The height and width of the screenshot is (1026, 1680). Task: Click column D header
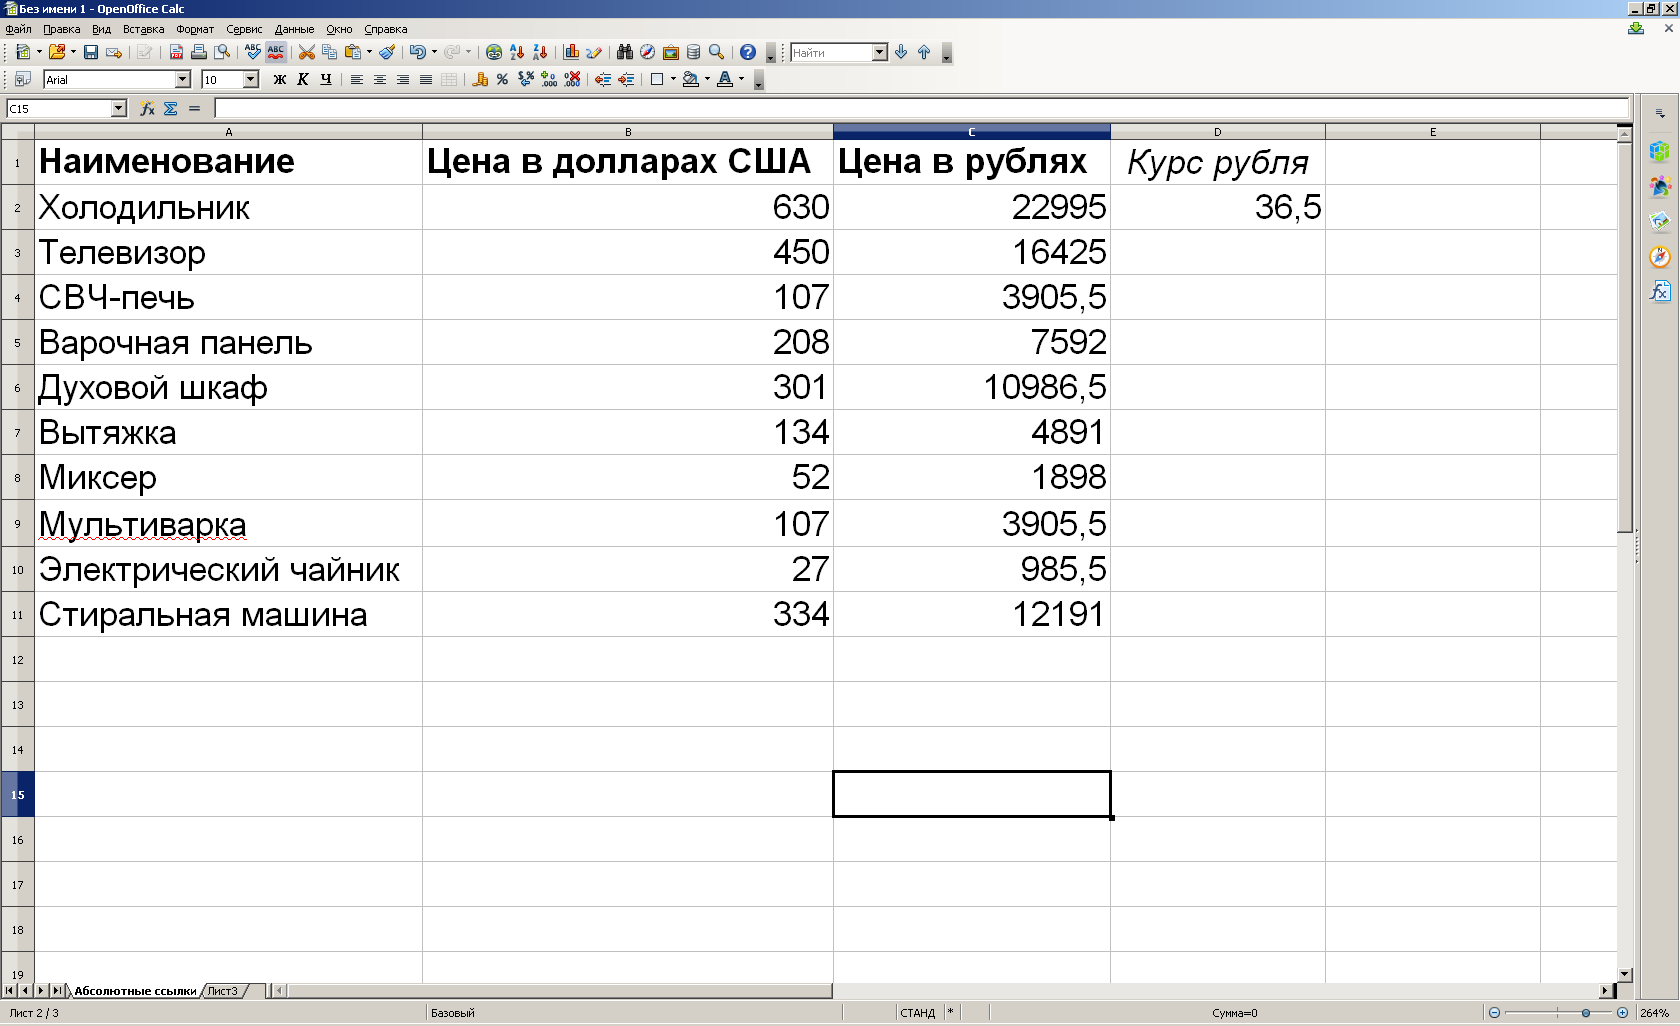pyautogui.click(x=1217, y=132)
